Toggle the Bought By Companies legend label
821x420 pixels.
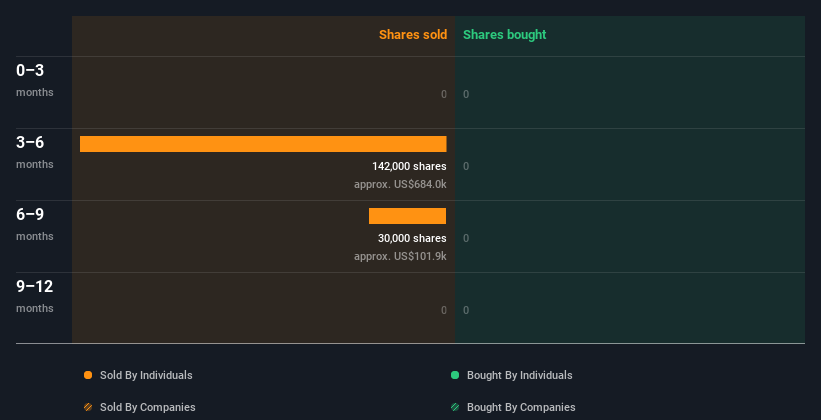click(x=521, y=407)
